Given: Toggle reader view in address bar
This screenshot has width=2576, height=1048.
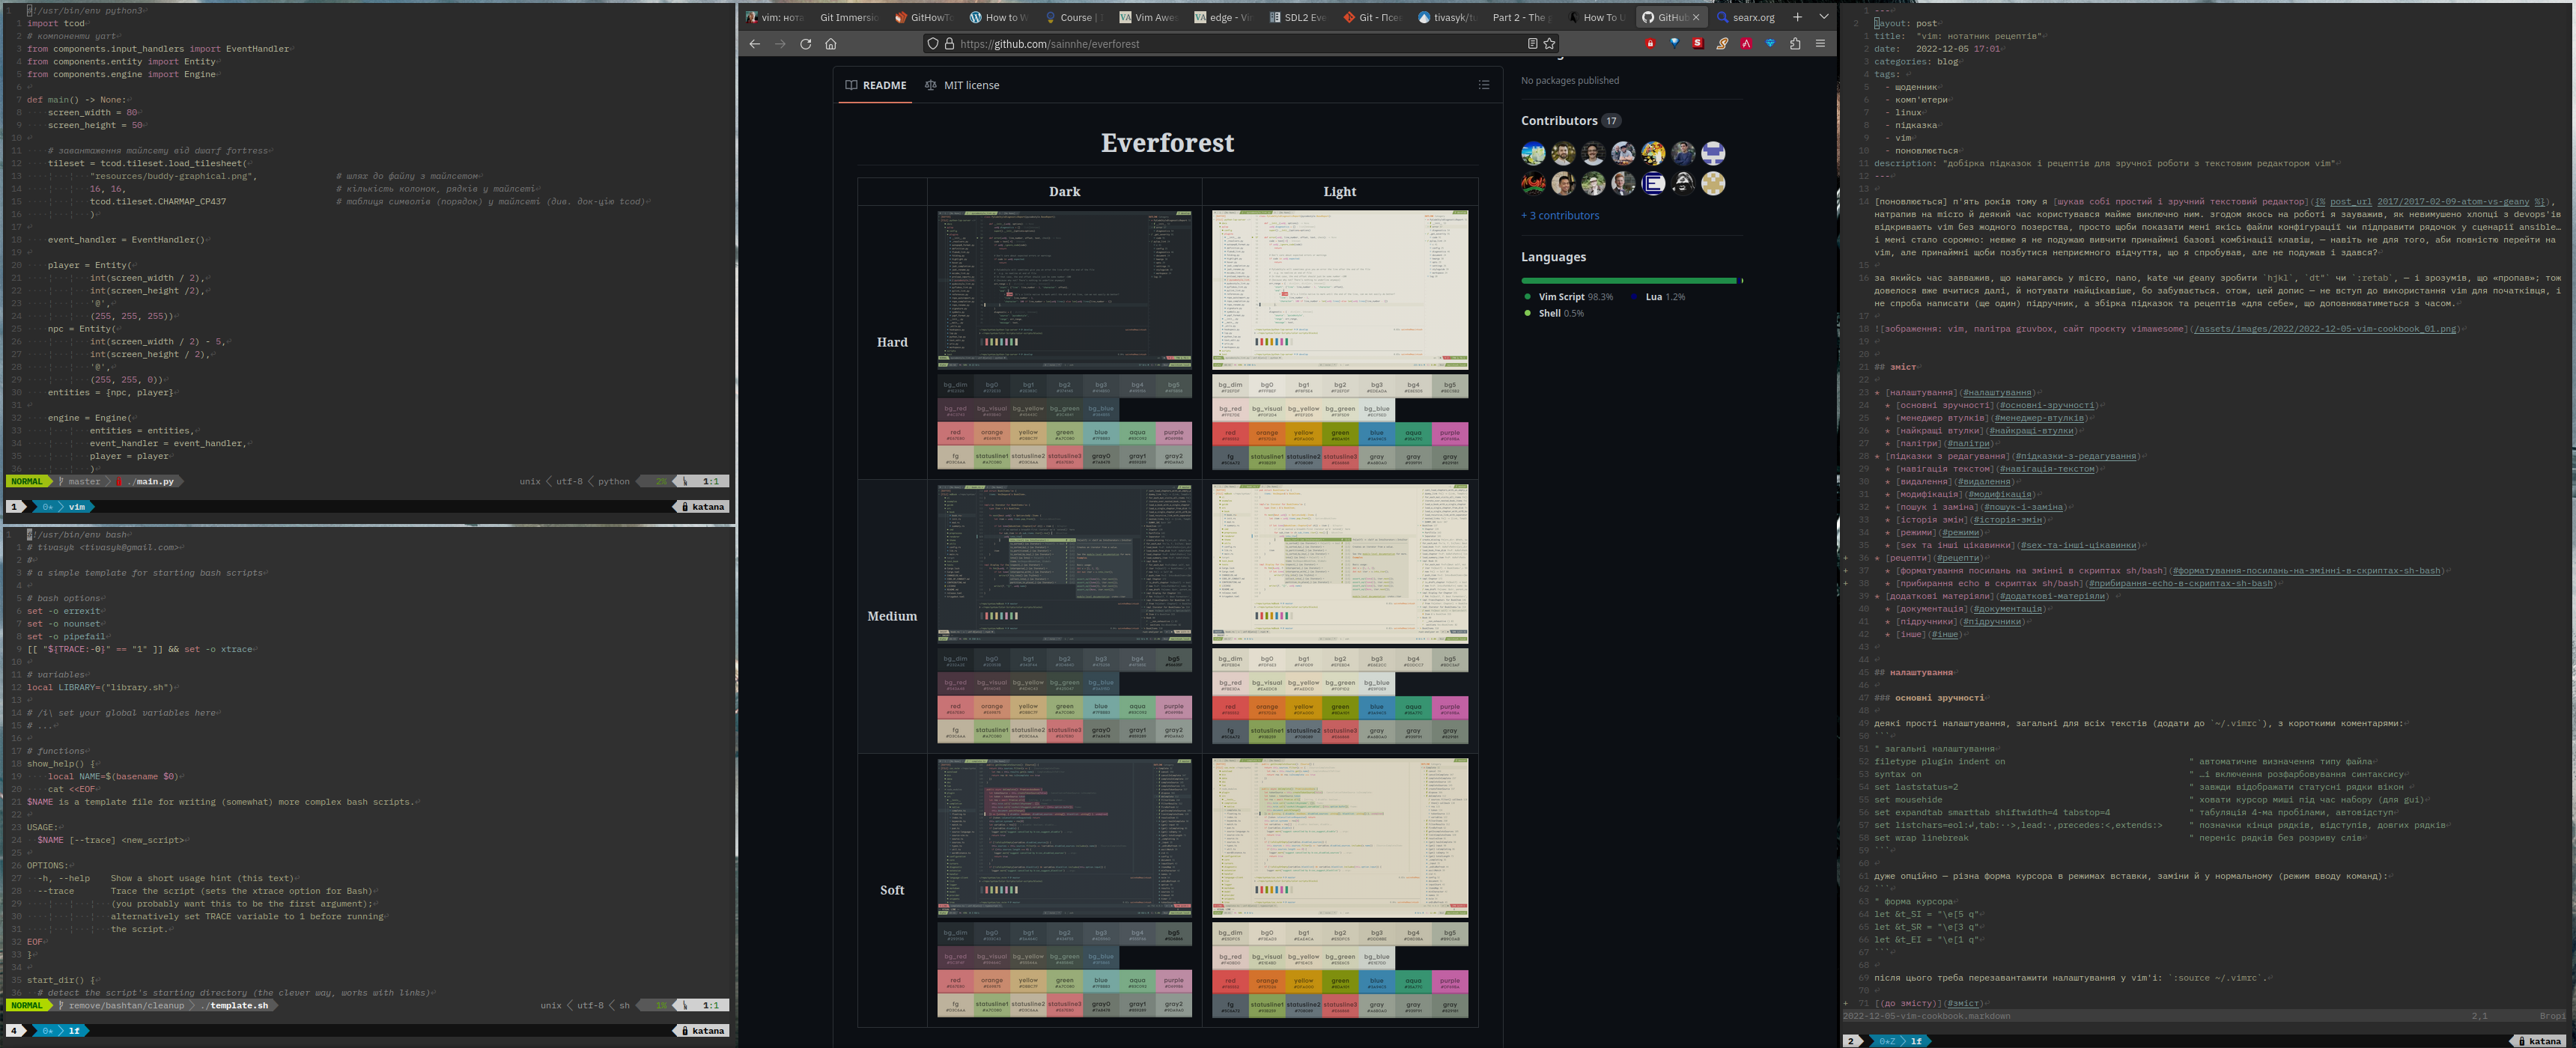Looking at the screenshot, I should tap(1532, 44).
